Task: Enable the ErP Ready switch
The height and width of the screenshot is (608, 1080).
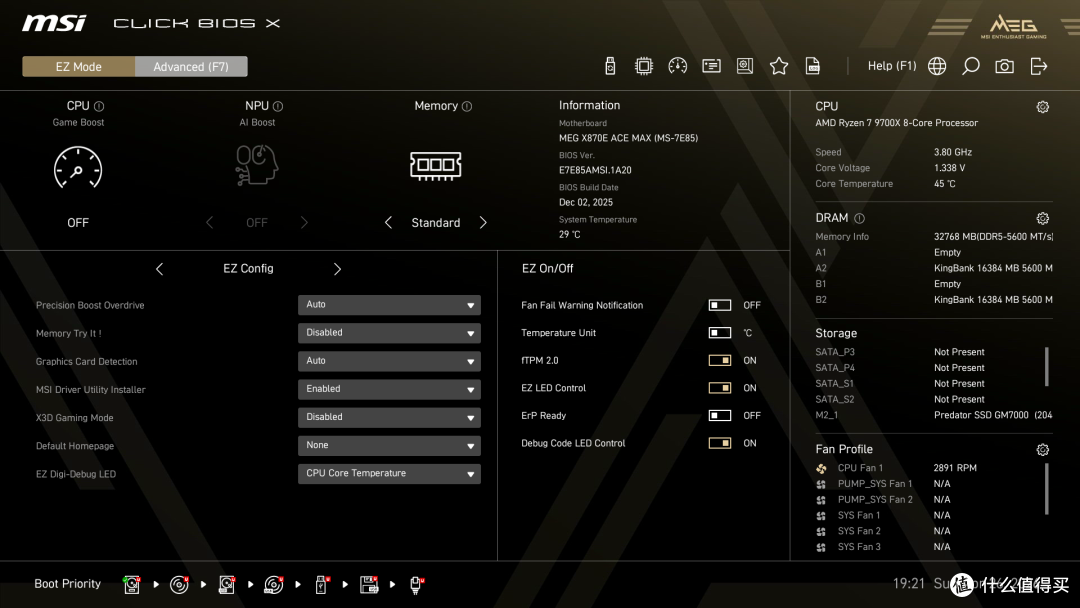Action: click(720, 415)
